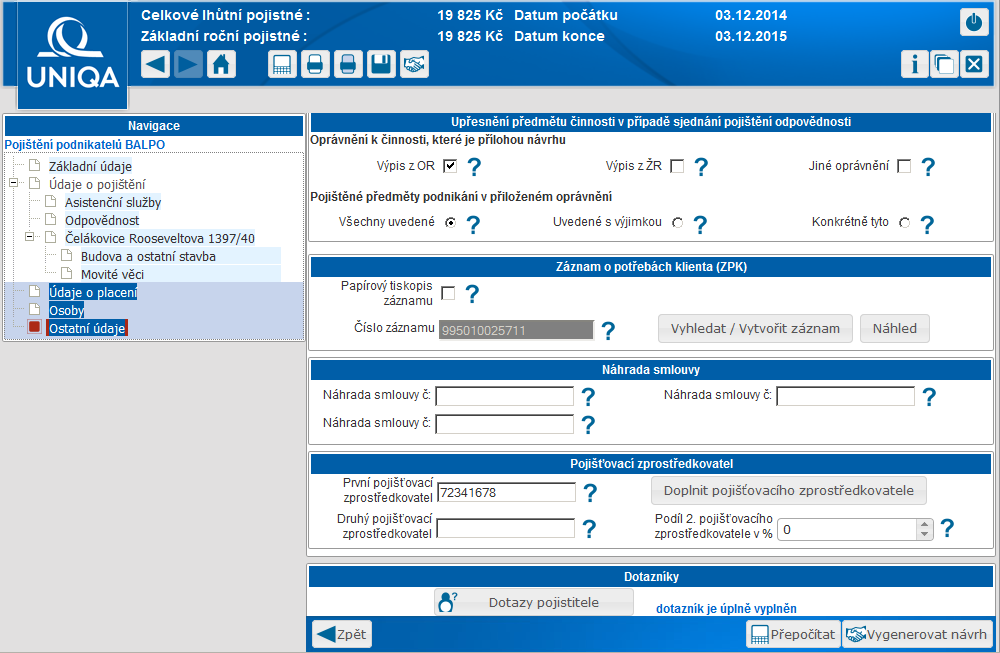Open help beside lower-left Náhrada smlouvy field
This screenshot has height=653, width=1000.
(588, 424)
